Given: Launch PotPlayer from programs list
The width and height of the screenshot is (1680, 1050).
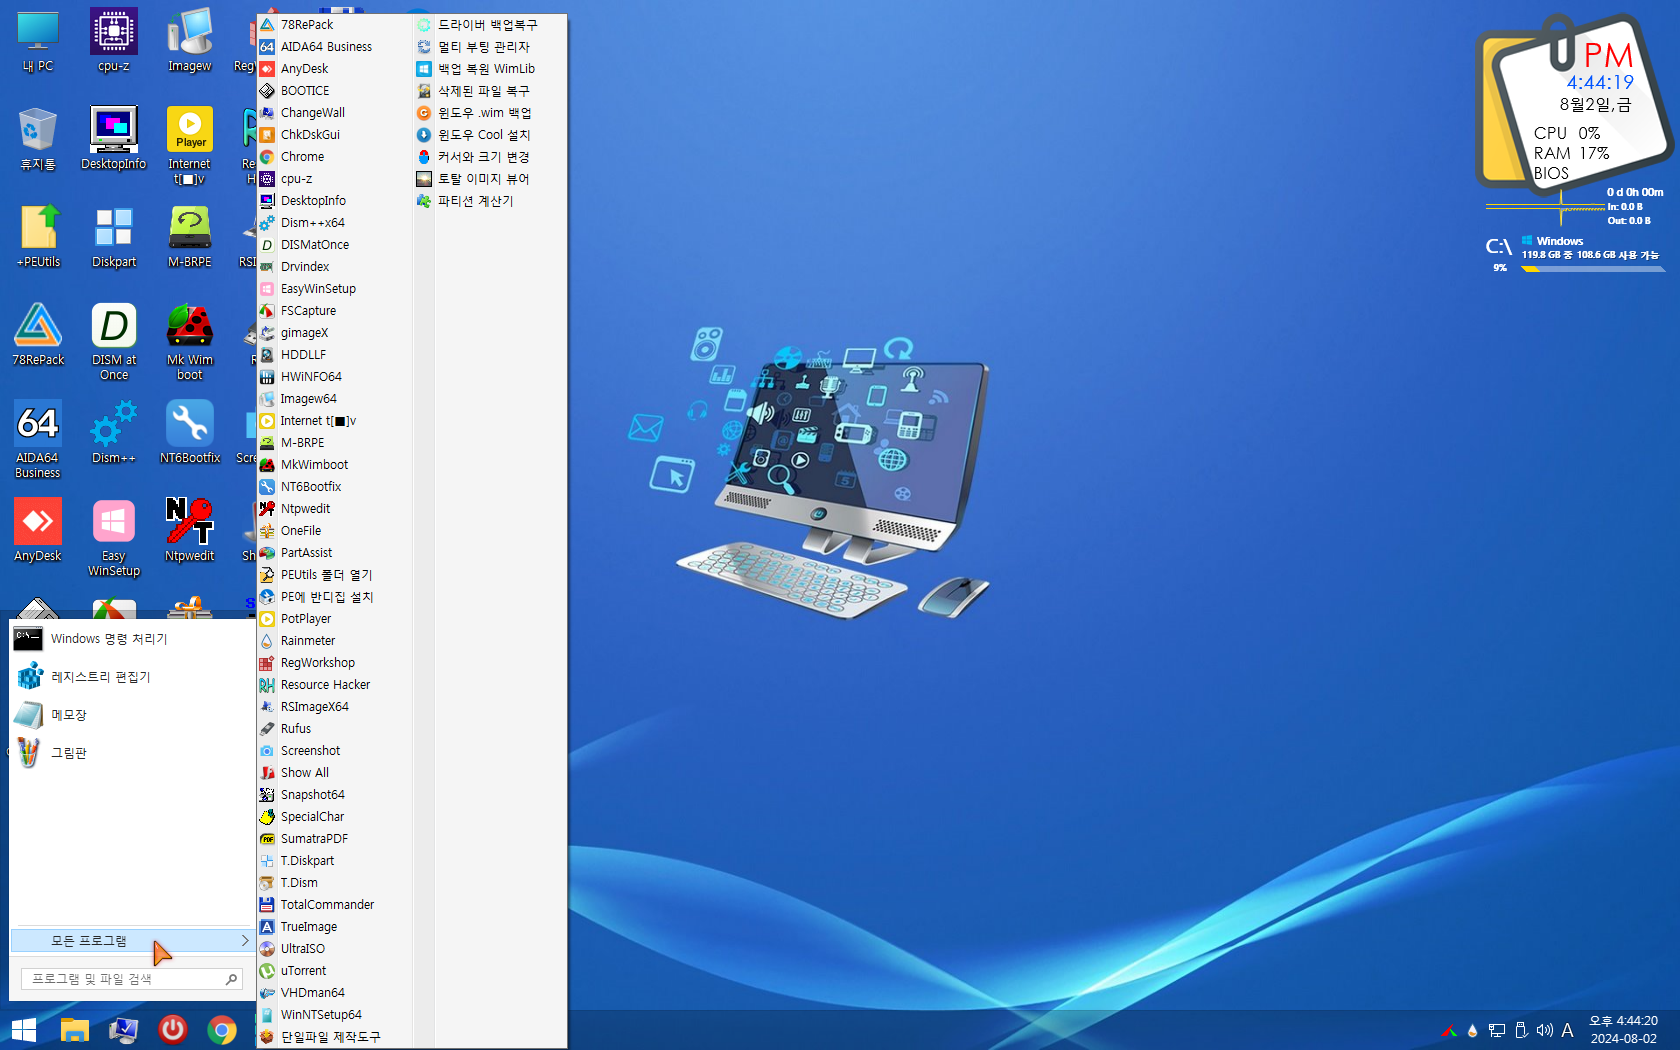Looking at the screenshot, I should point(334,619).
